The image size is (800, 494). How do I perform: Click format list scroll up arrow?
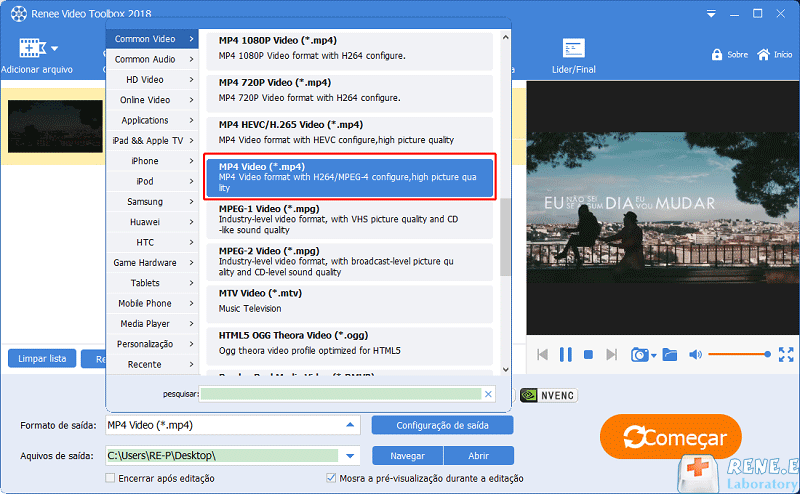[x=505, y=37]
